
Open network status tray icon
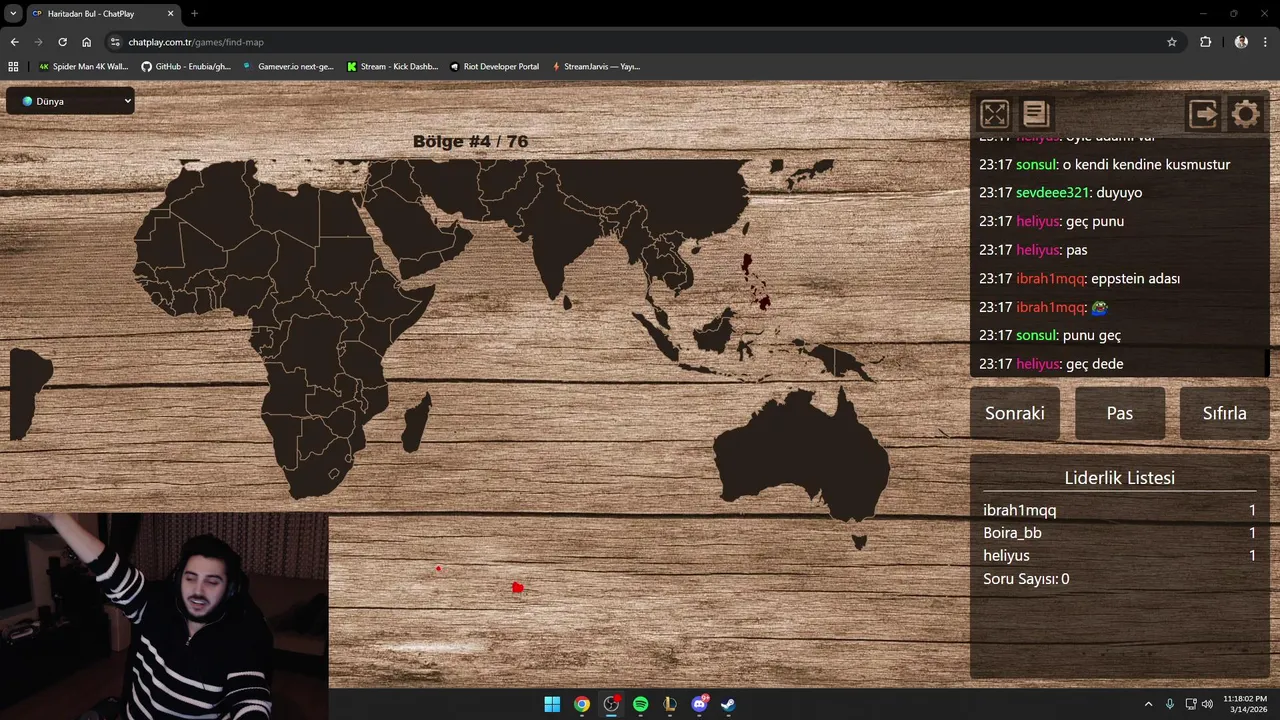click(1191, 704)
